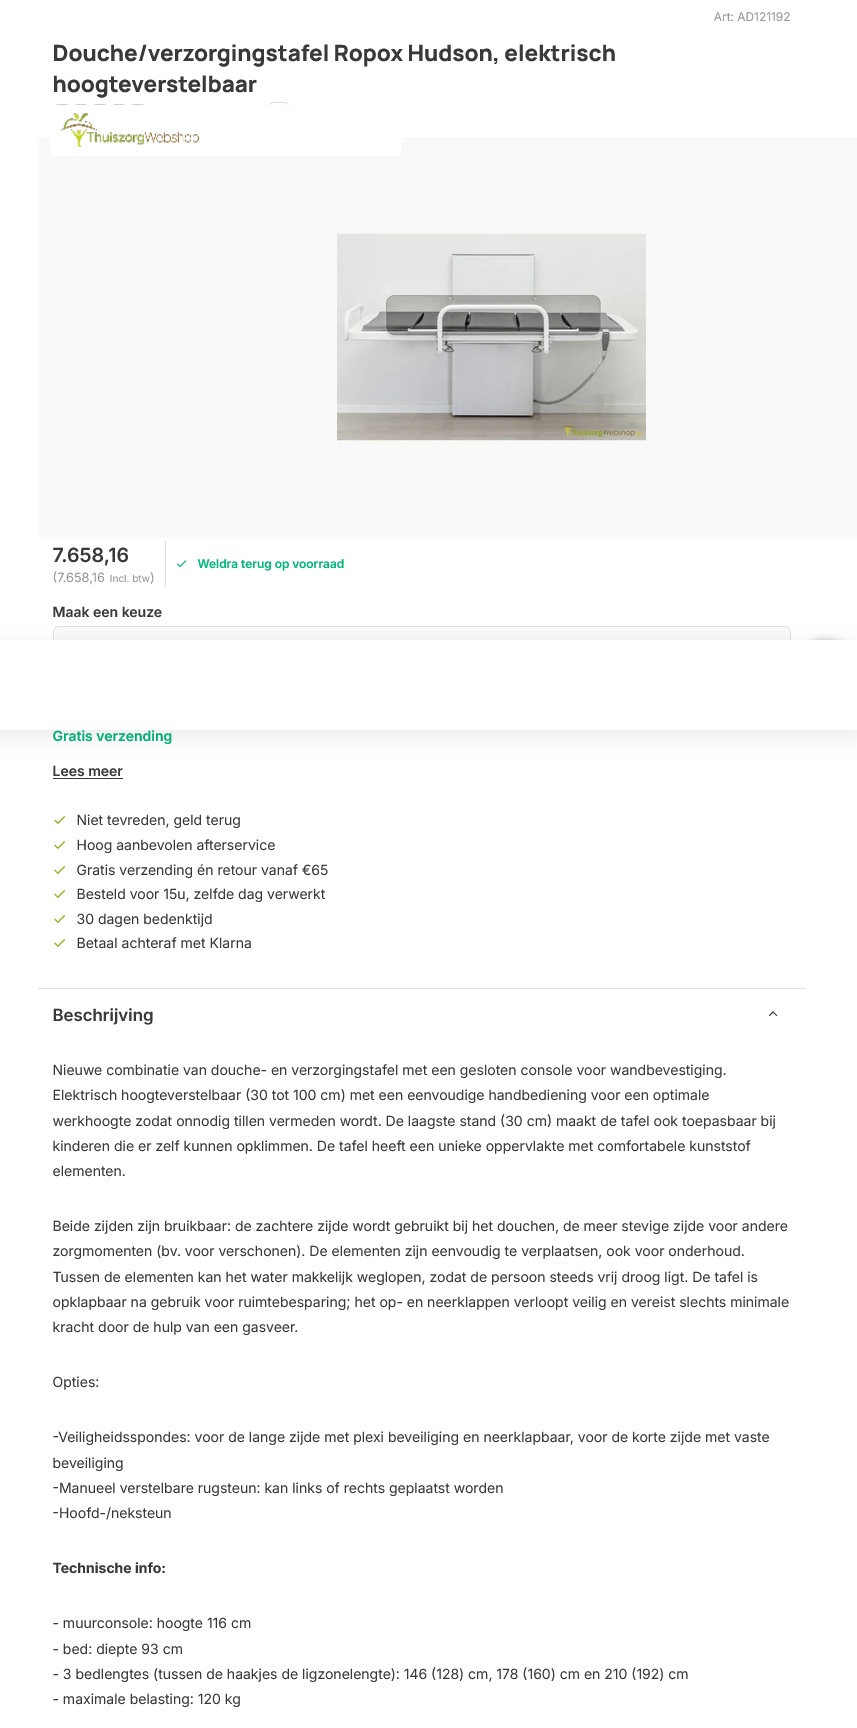Click the checkmark beside Betaal achteraf met Klarna

pos(59,942)
